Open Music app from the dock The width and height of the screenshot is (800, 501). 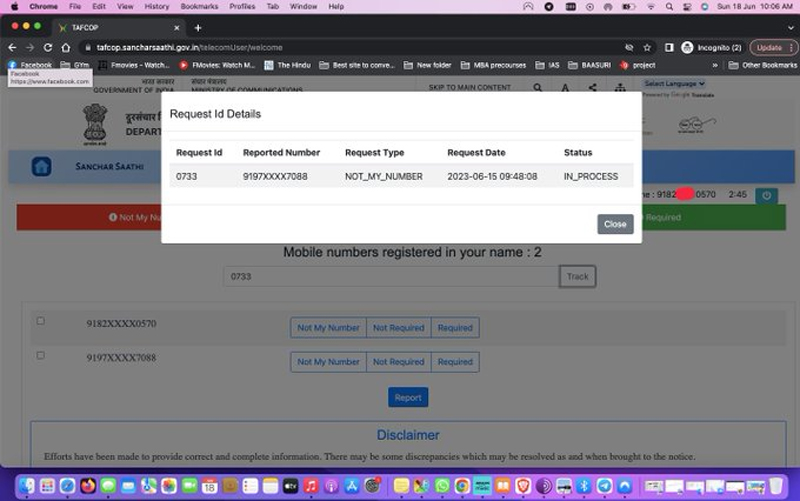(311, 486)
